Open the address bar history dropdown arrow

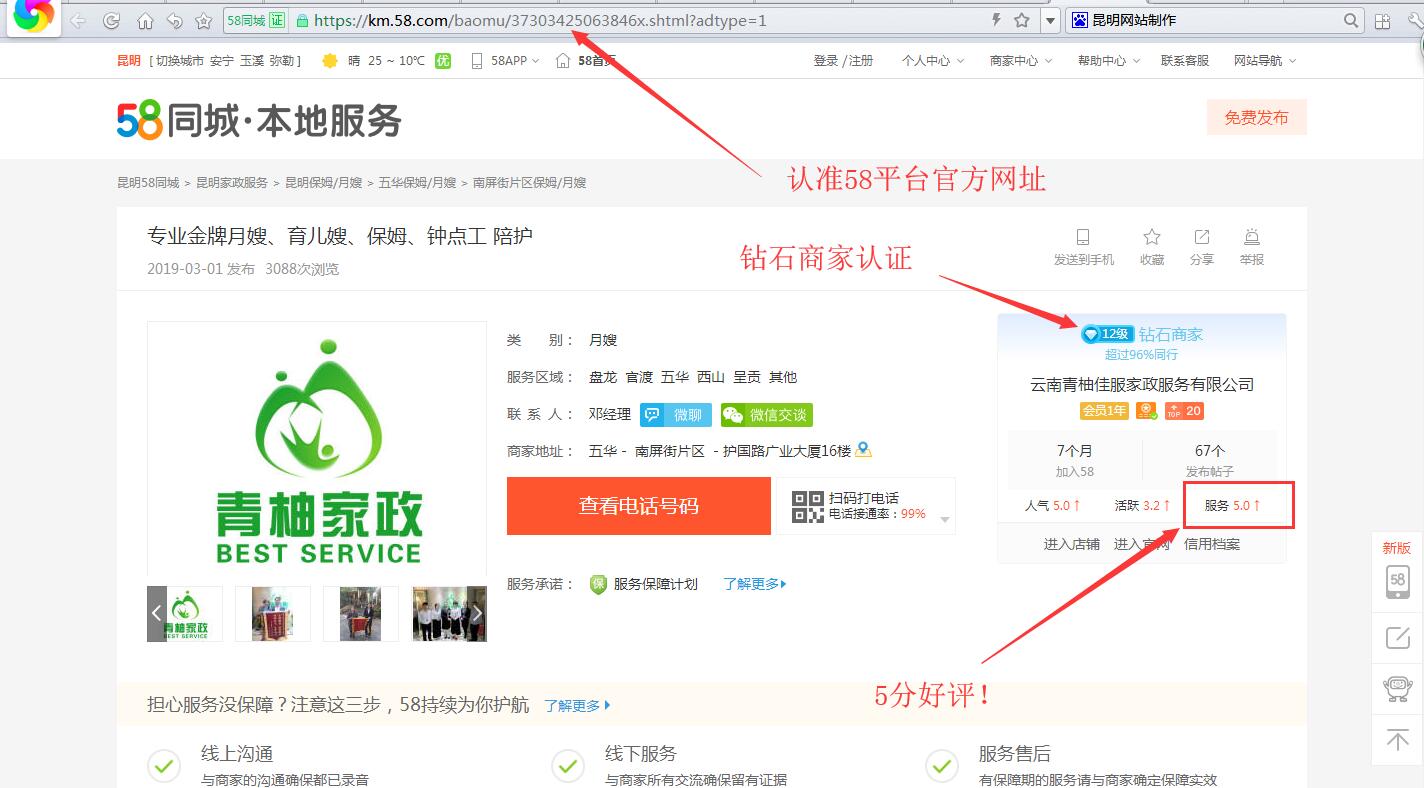(x=1050, y=20)
